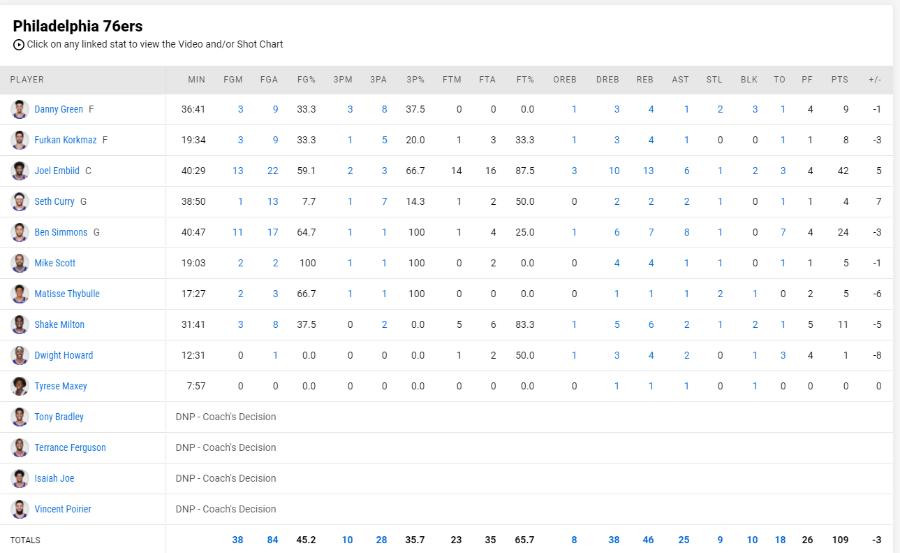
Task: Open Matisse Thybulle player link
Action: click(x=67, y=293)
